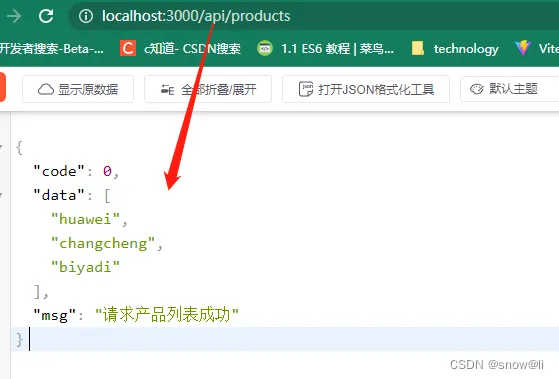Select the "huawei" array entry

click(86, 219)
